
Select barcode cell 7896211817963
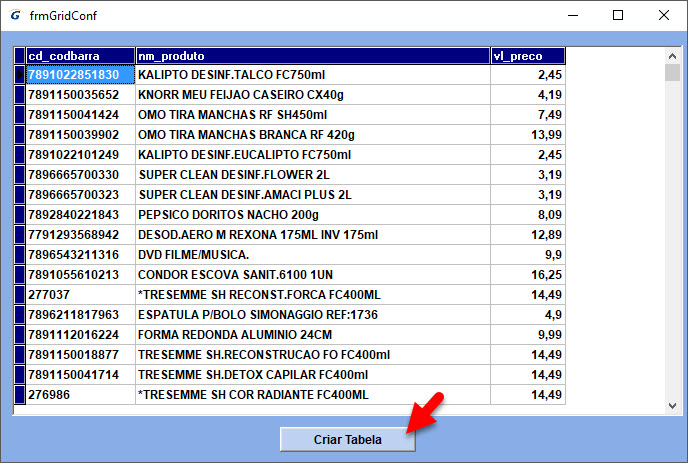[80, 315]
